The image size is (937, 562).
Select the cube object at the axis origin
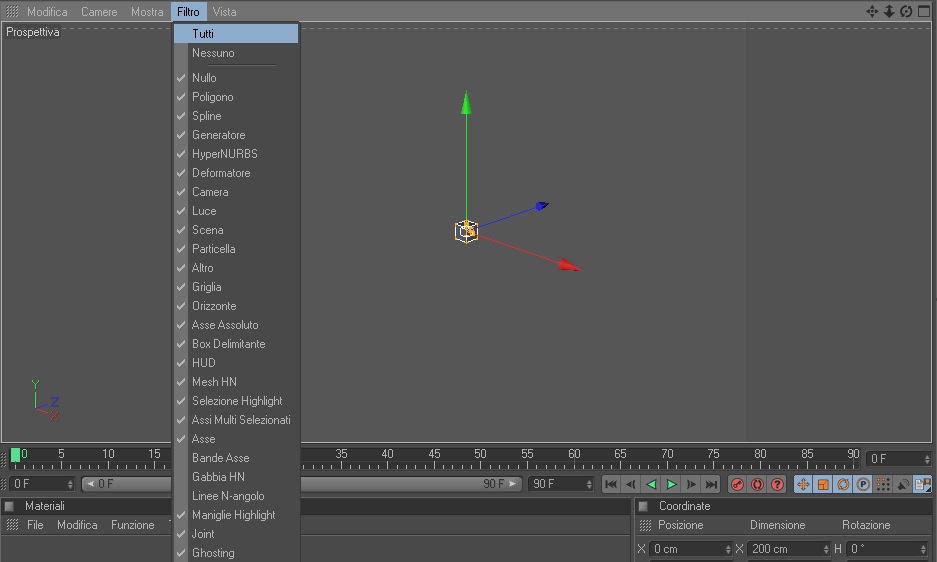[x=466, y=231]
